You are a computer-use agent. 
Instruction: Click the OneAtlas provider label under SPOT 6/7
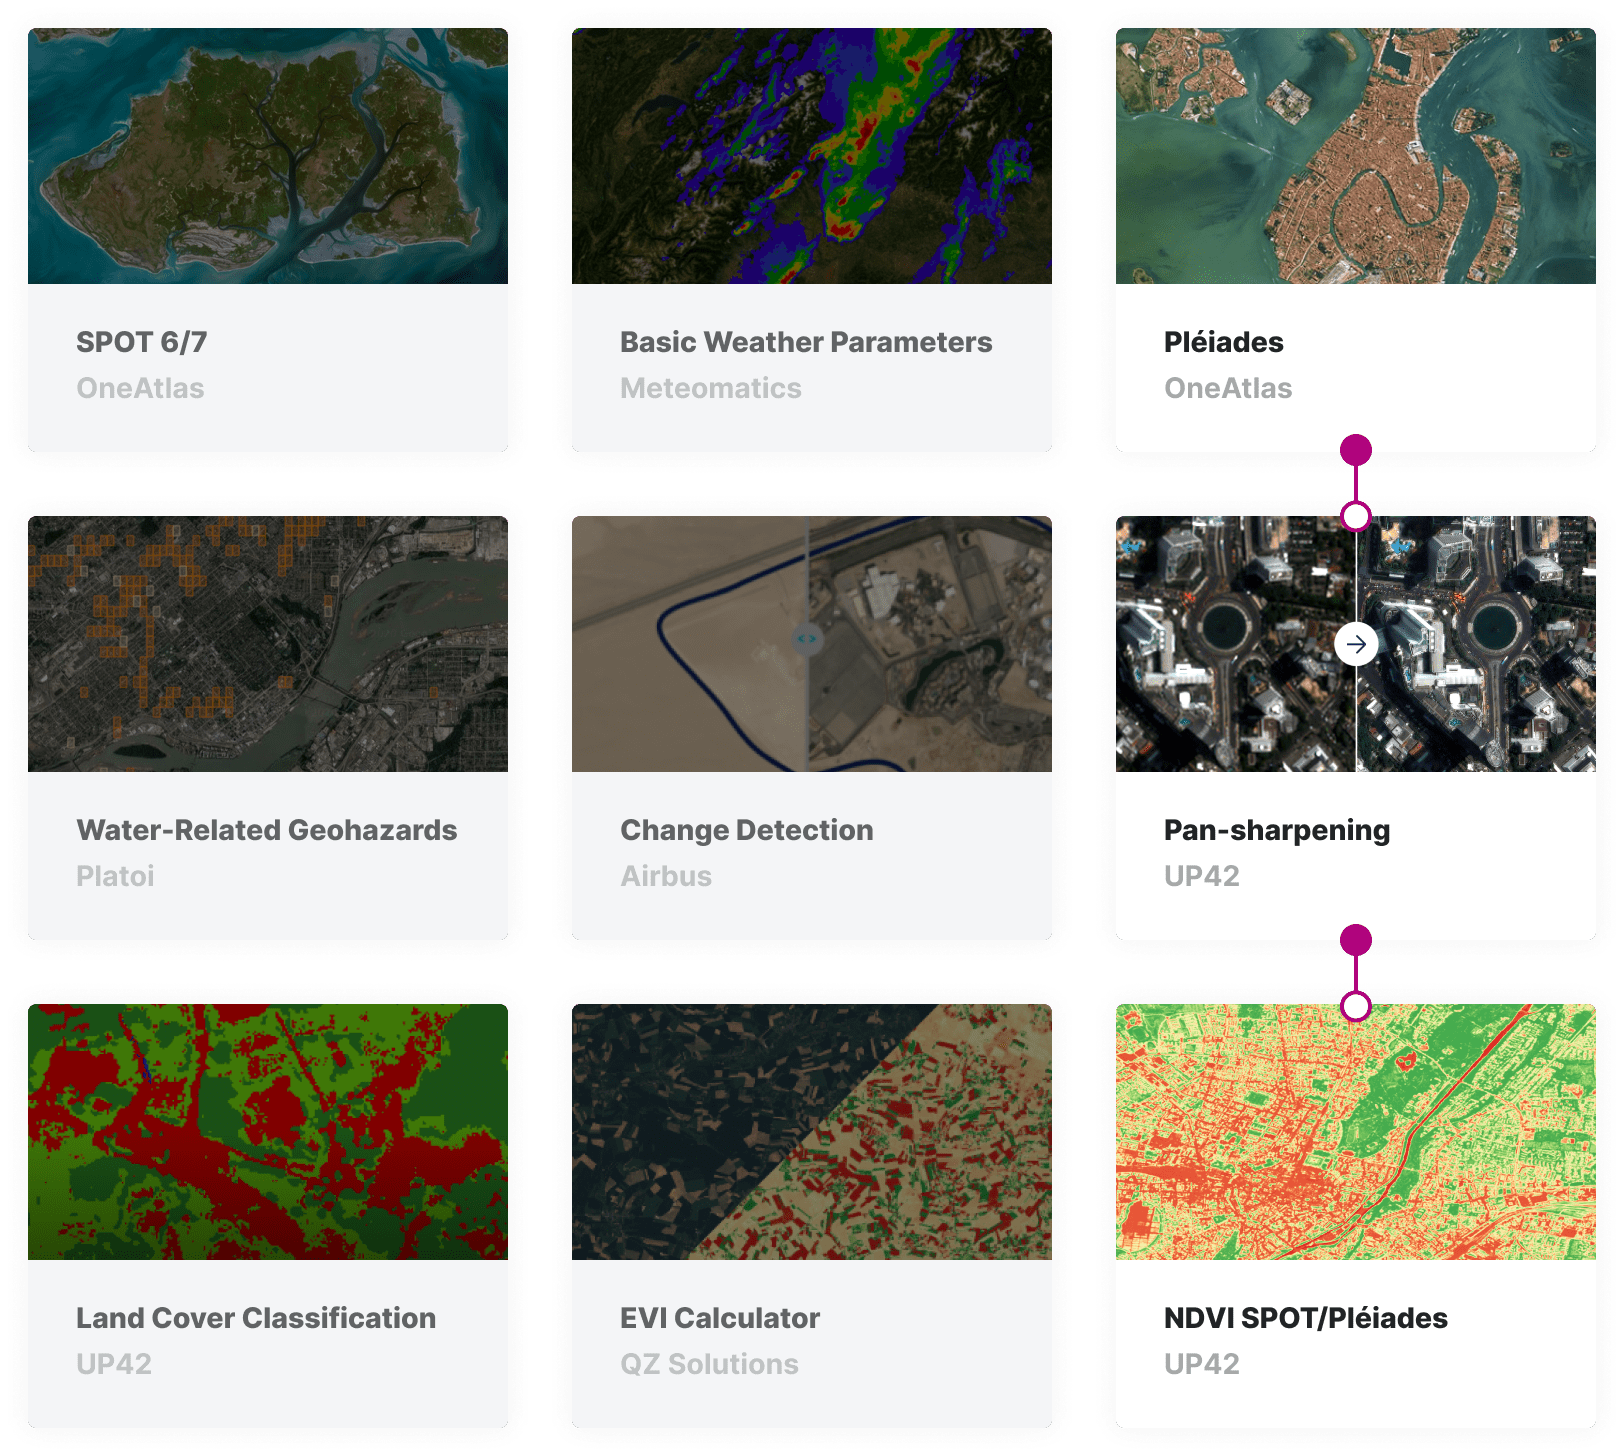coord(140,389)
